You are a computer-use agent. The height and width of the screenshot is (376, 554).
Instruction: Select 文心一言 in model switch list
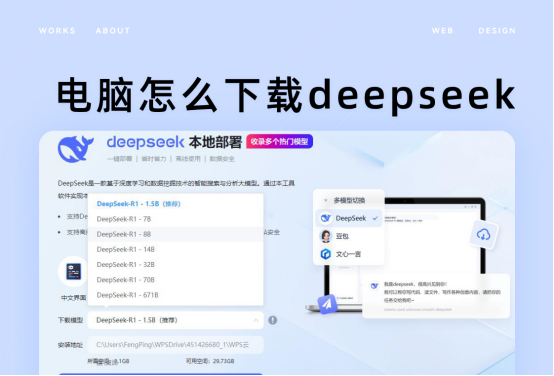349,254
